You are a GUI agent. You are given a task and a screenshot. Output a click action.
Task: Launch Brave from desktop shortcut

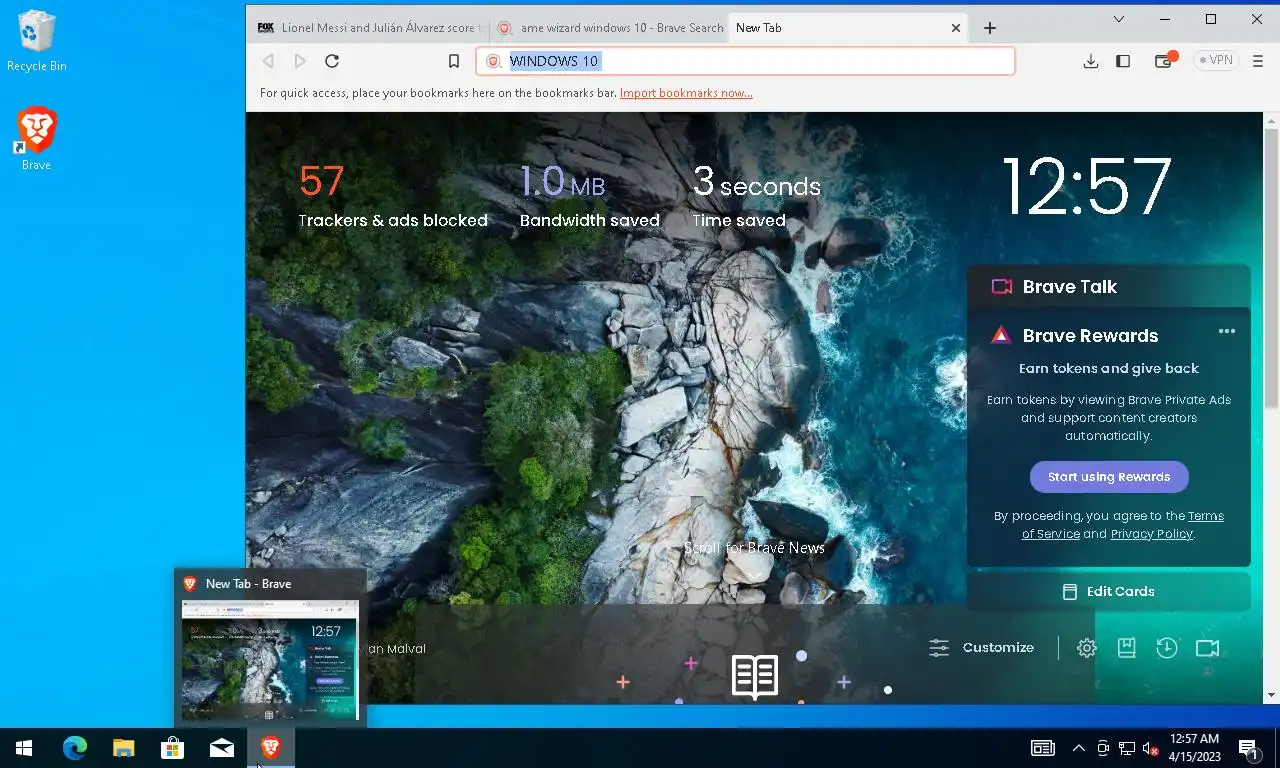pos(37,139)
